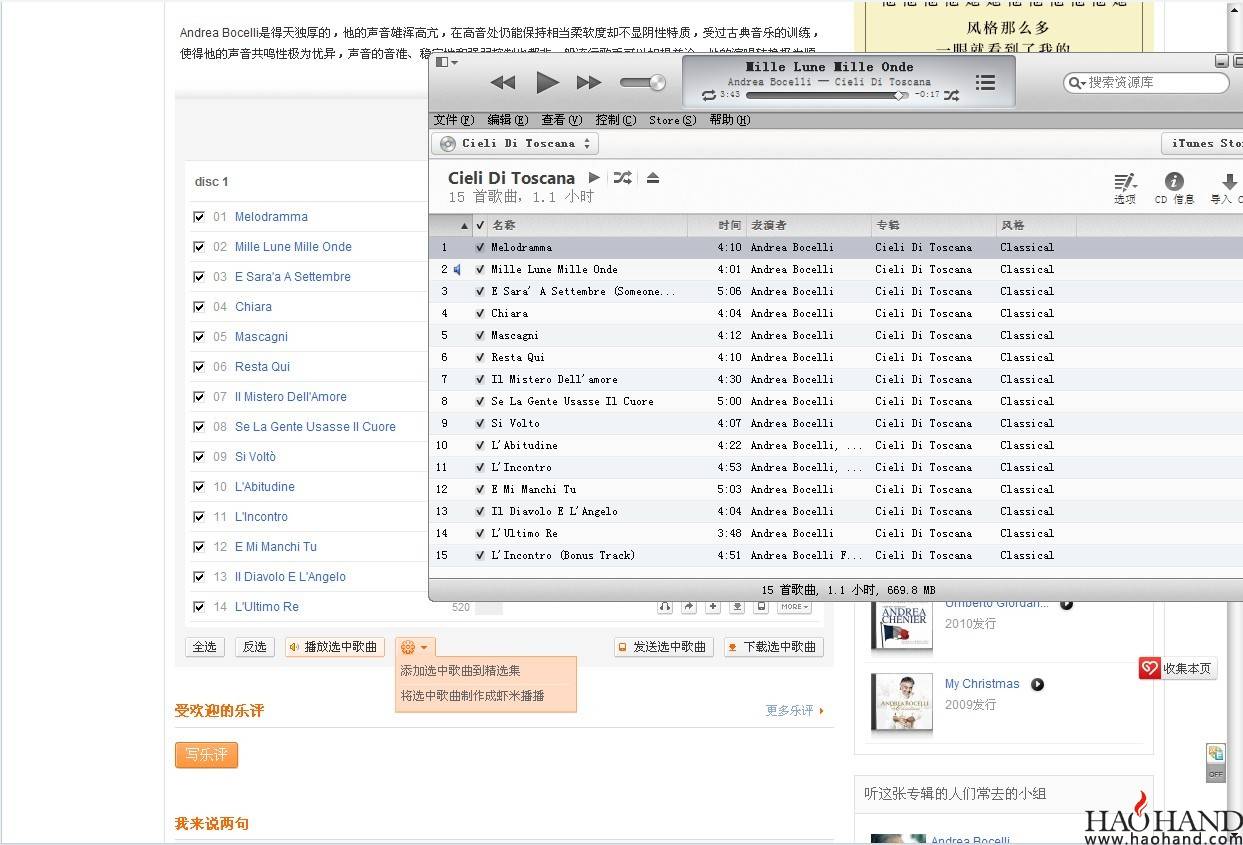
Task: Uncheck iTunes checkbox for Si Volto
Action: (x=480, y=423)
